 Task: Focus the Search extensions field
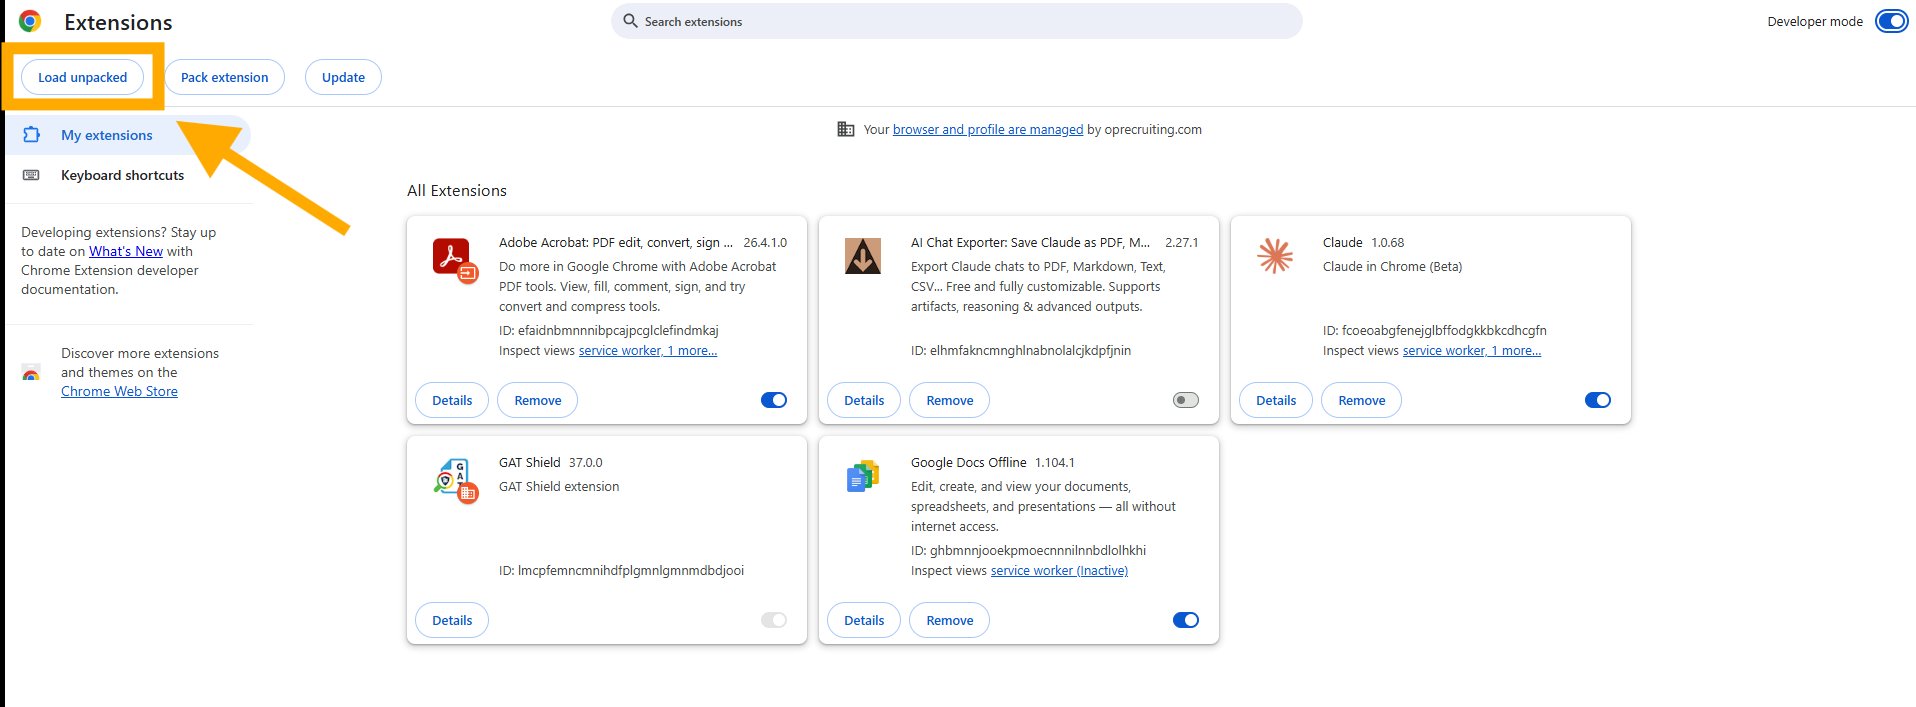[956, 21]
